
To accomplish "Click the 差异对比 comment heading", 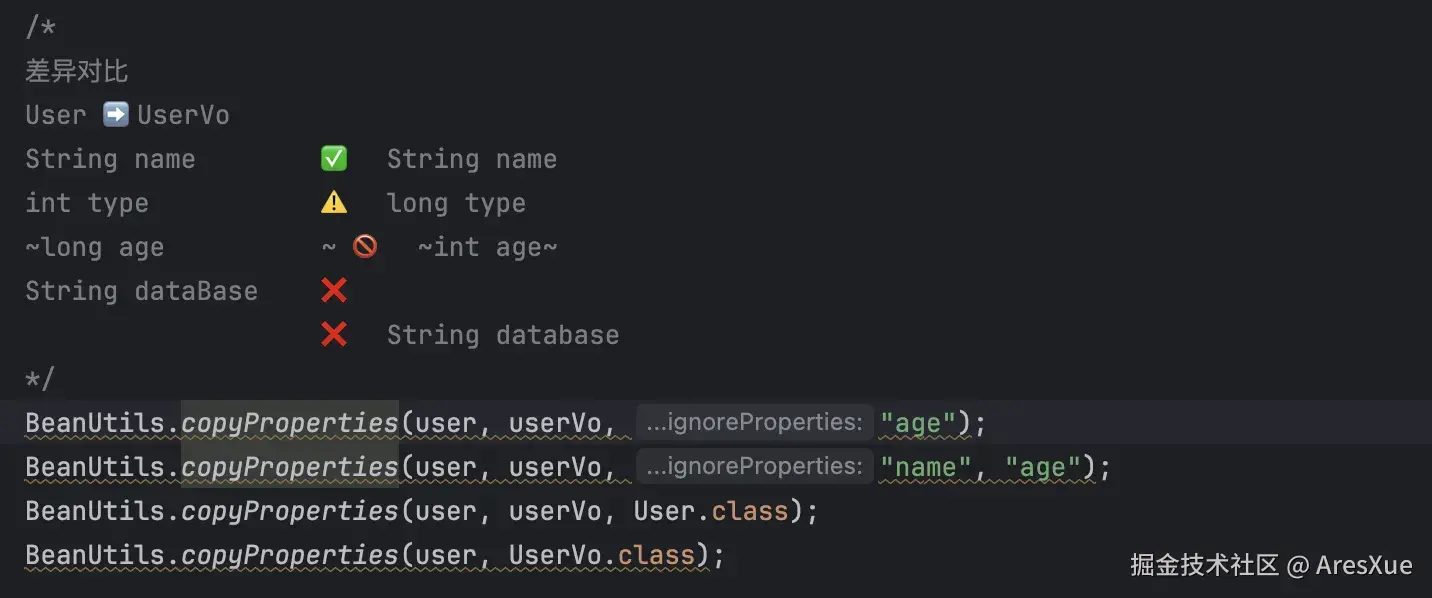I will point(77,72).
